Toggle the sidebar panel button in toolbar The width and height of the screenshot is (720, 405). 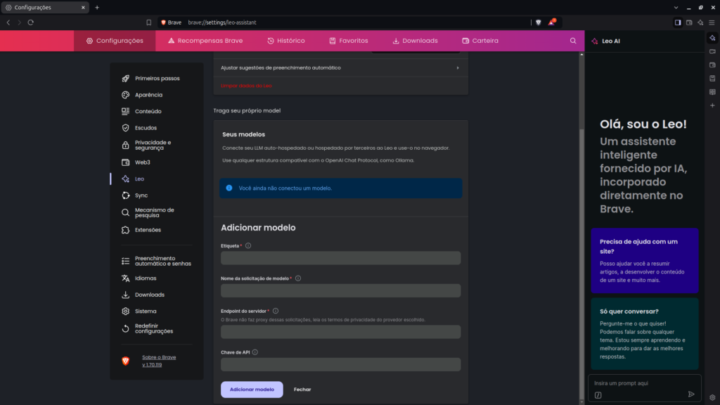click(x=677, y=21)
